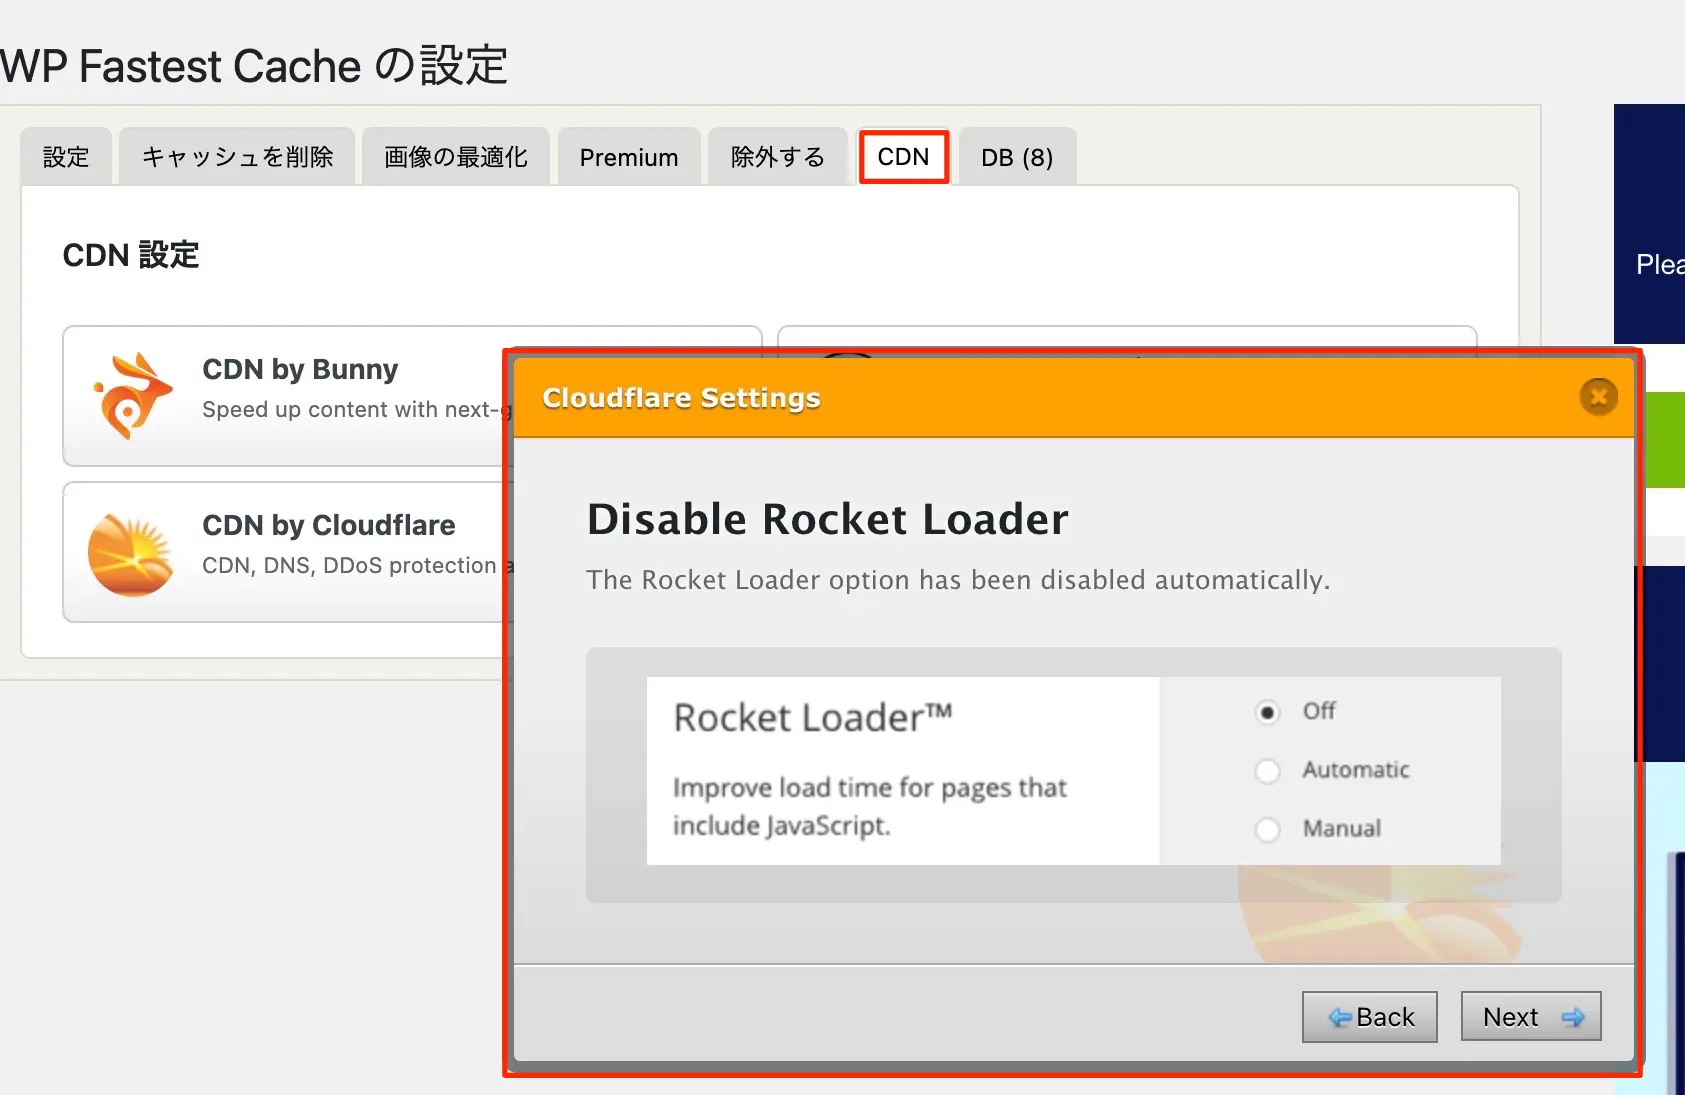Click the highlighted CDN tab
1685x1095 pixels.
(x=903, y=157)
